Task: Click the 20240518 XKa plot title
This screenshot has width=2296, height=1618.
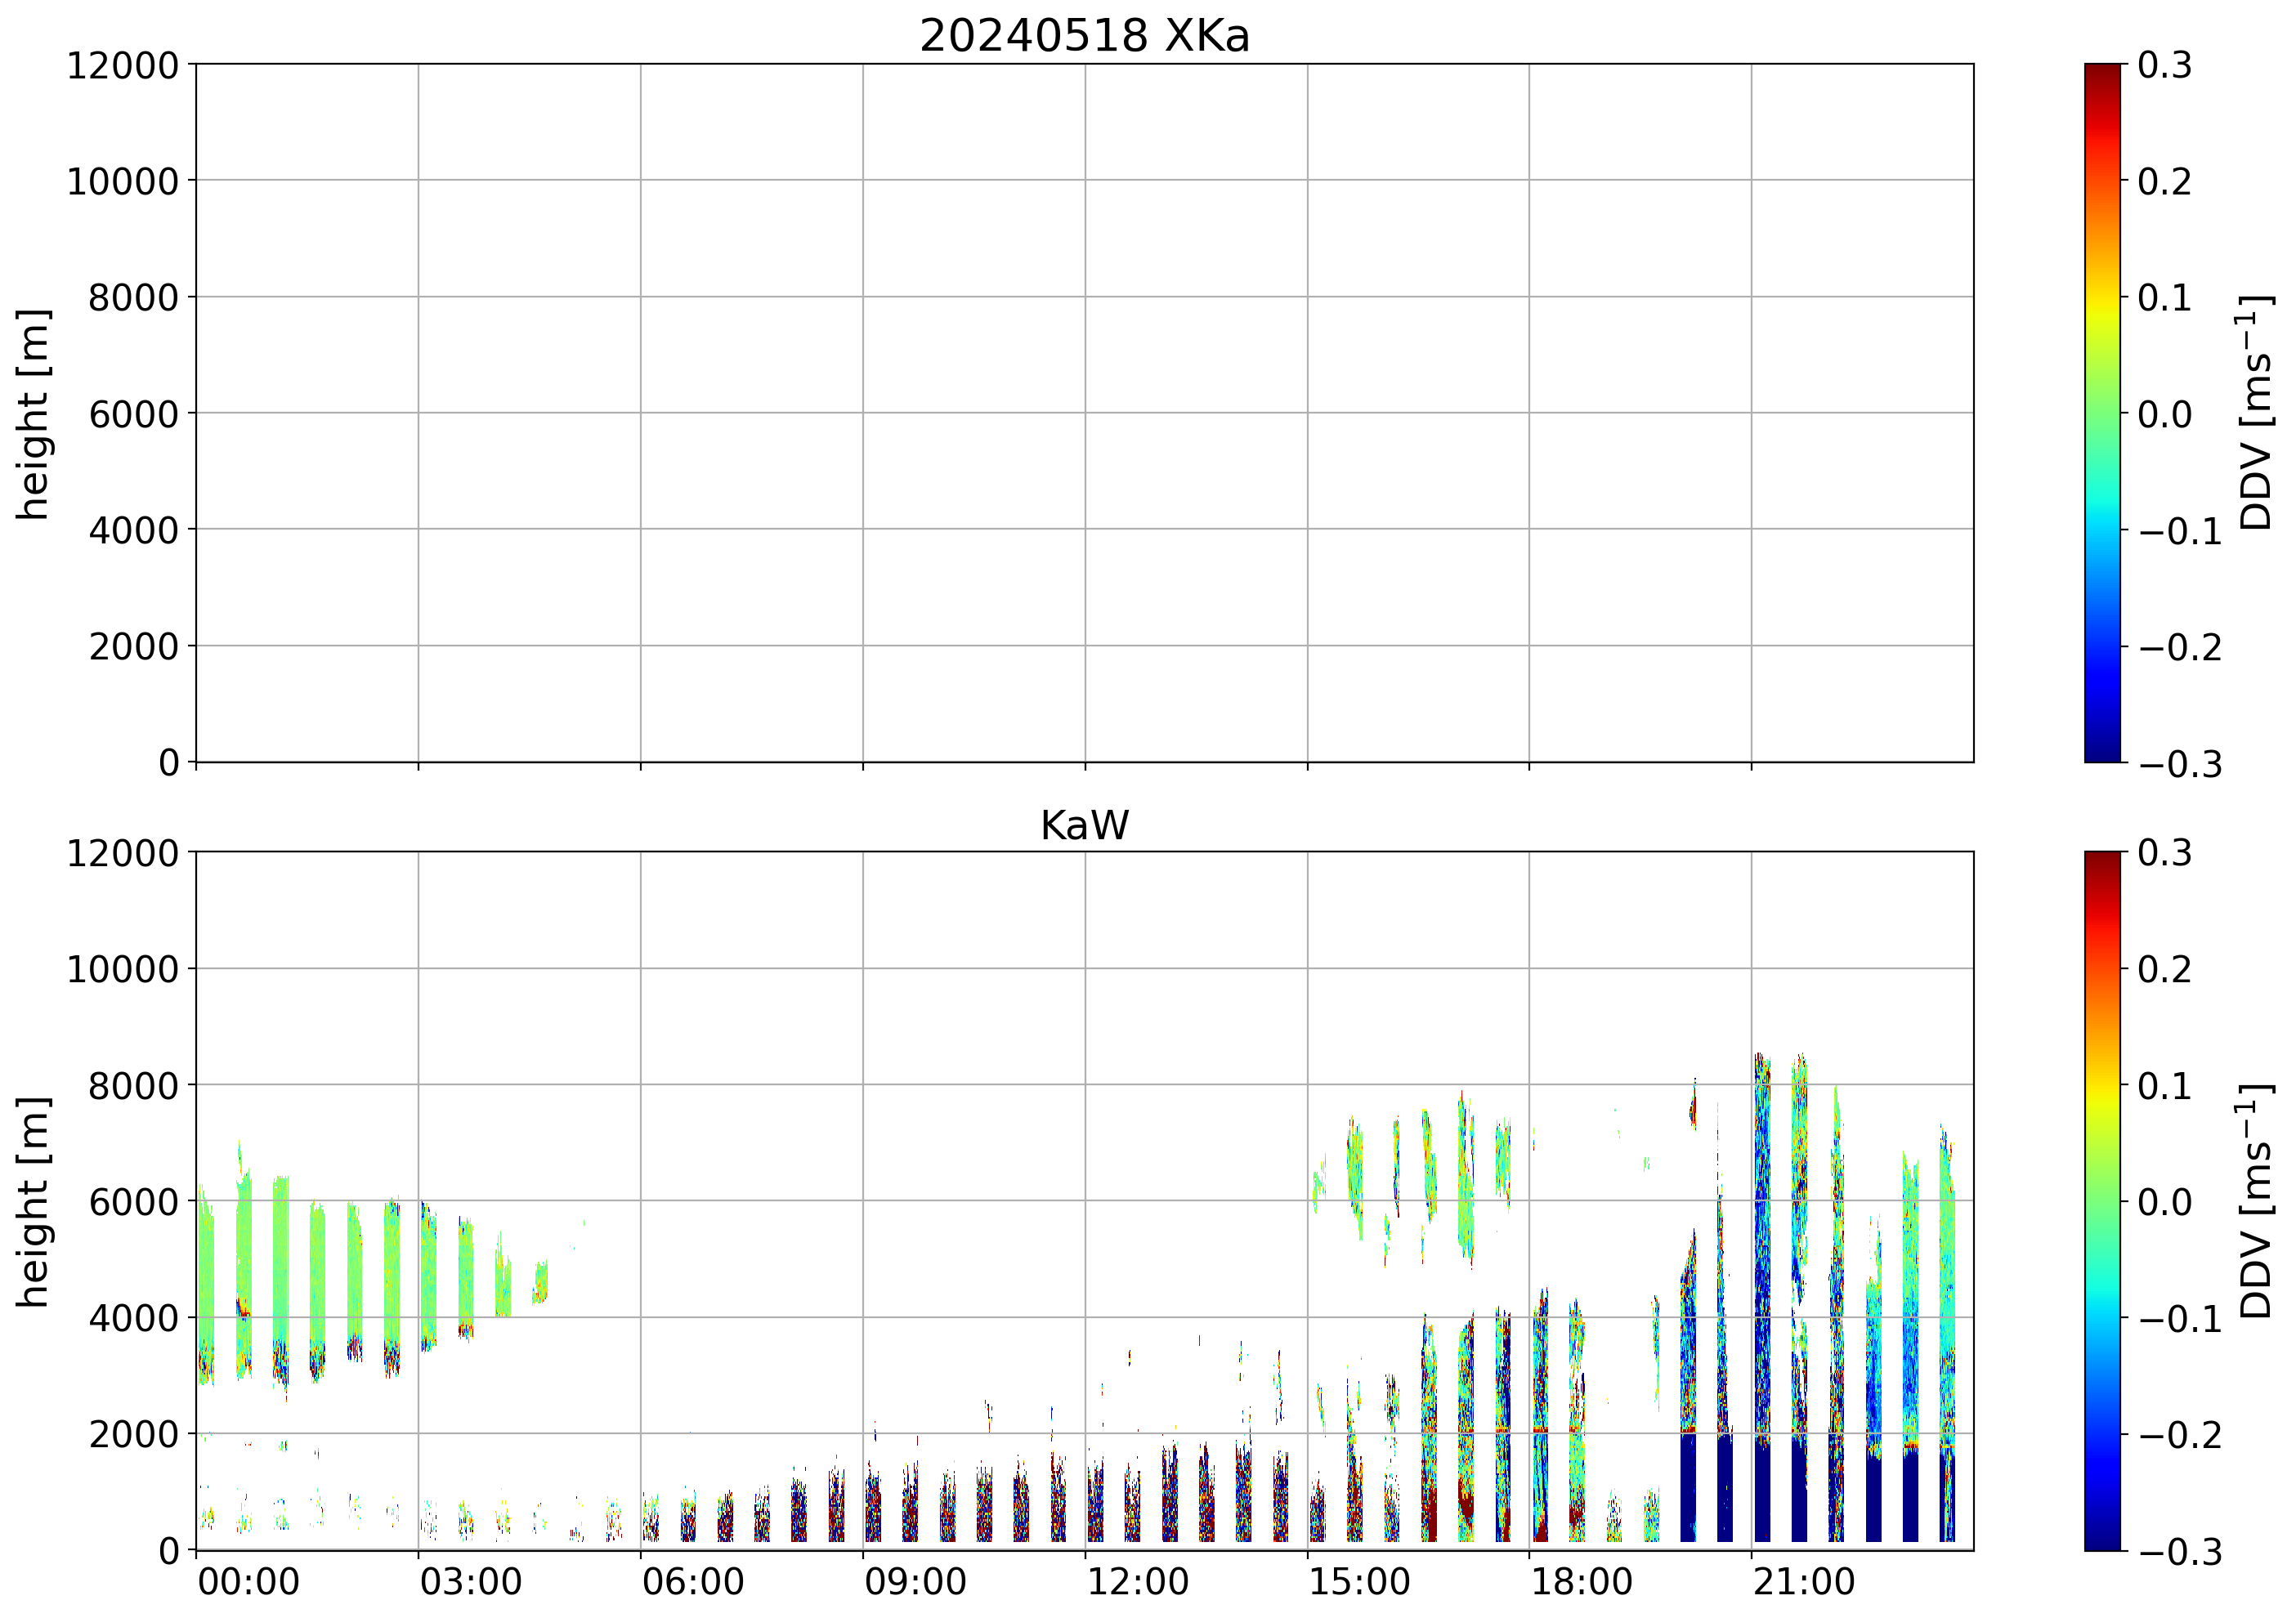Action: point(1084,37)
